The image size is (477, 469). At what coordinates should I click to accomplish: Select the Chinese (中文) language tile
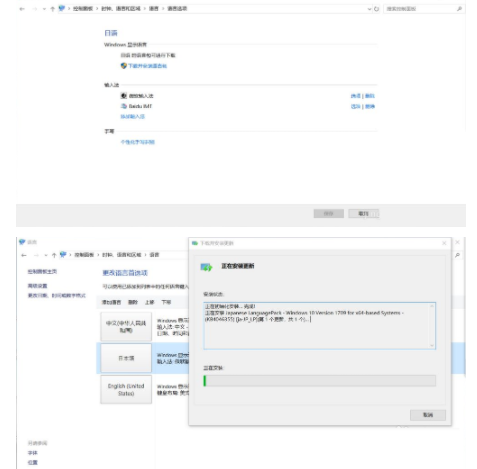click(x=126, y=327)
